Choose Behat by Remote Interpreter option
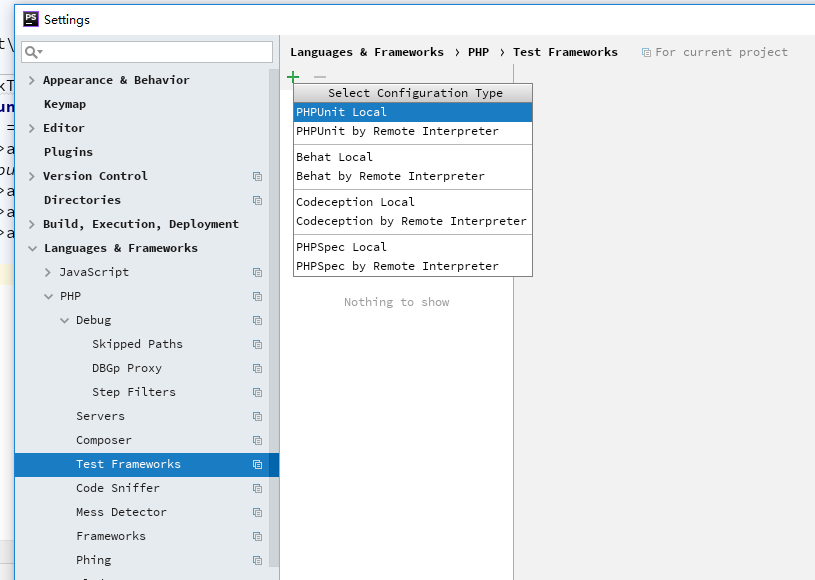Image resolution: width=815 pixels, height=580 pixels. 390,176
